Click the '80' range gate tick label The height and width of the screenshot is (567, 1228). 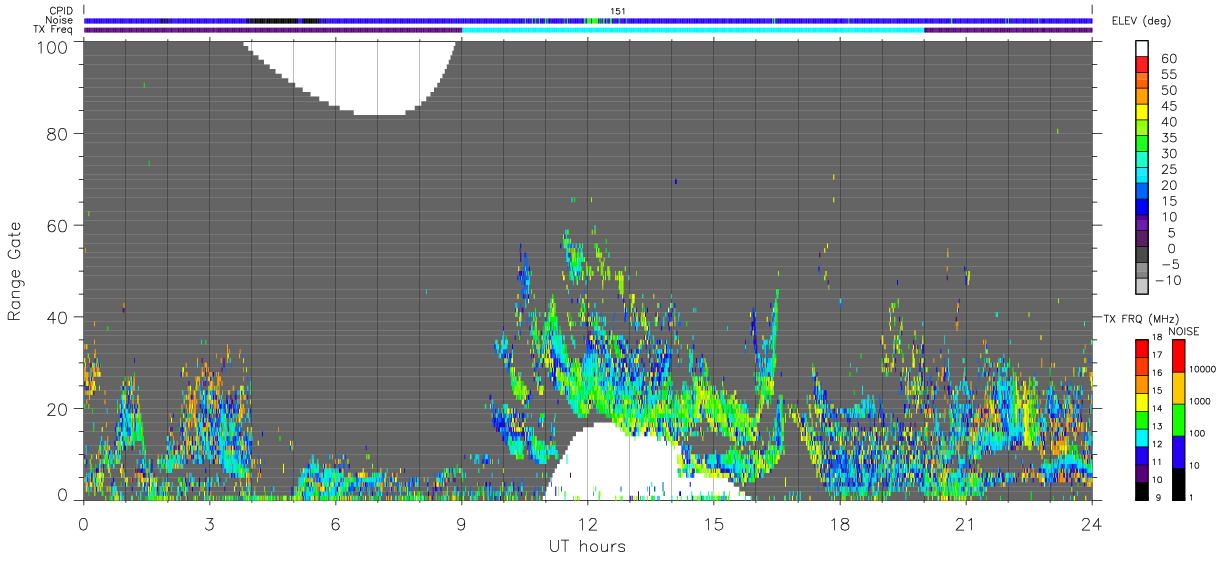56,134
